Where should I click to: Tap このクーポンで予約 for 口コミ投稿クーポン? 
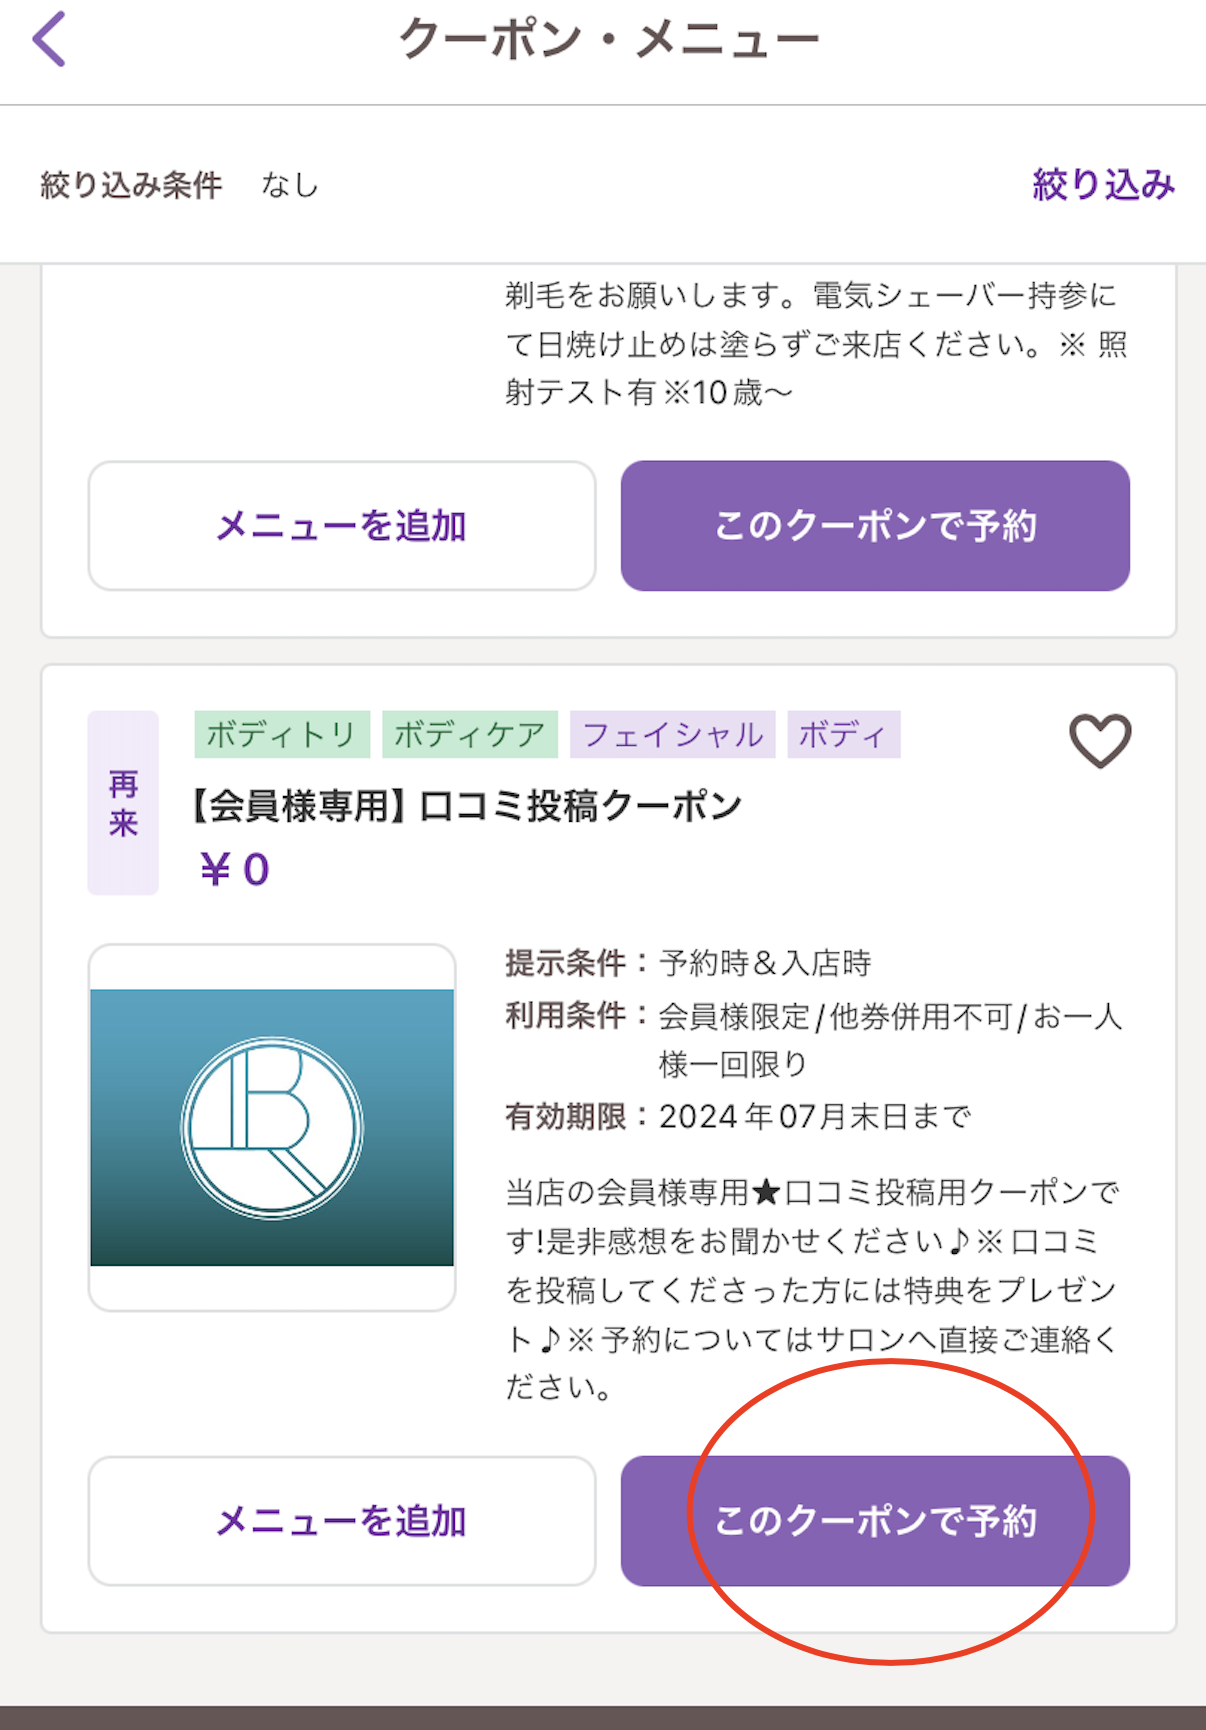tap(875, 1520)
